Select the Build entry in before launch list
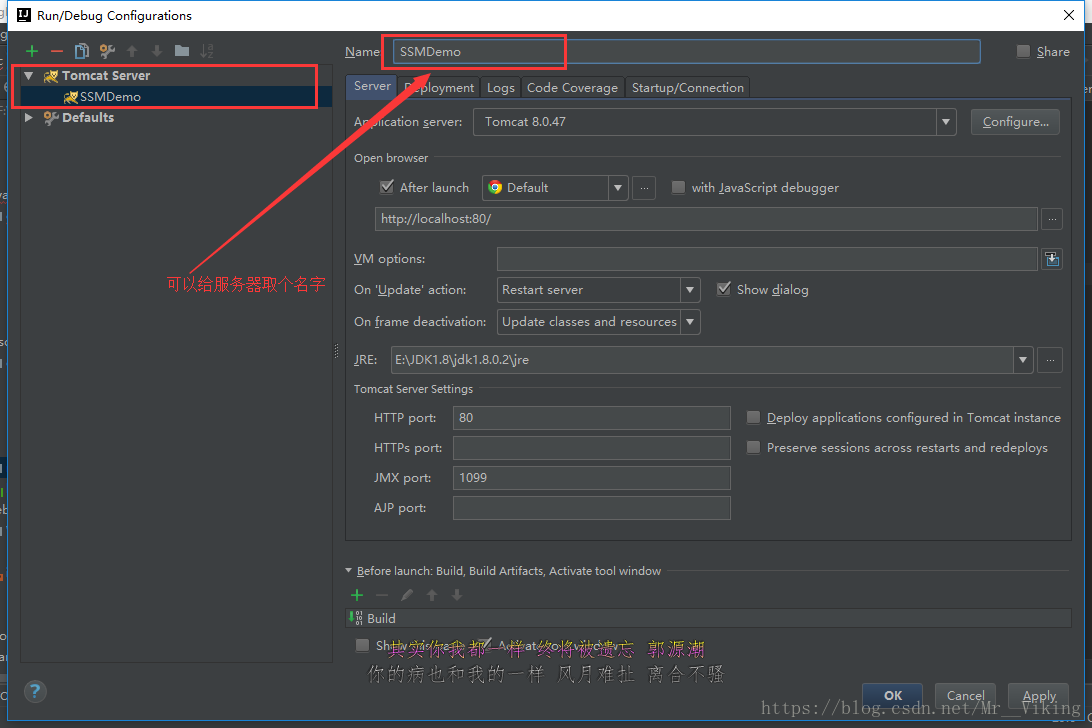This screenshot has height=728, width=1092. click(708, 619)
